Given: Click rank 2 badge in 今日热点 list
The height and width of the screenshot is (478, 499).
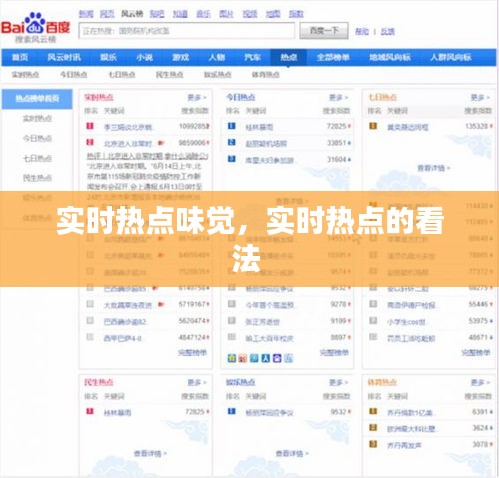Looking at the screenshot, I should pos(232,143).
